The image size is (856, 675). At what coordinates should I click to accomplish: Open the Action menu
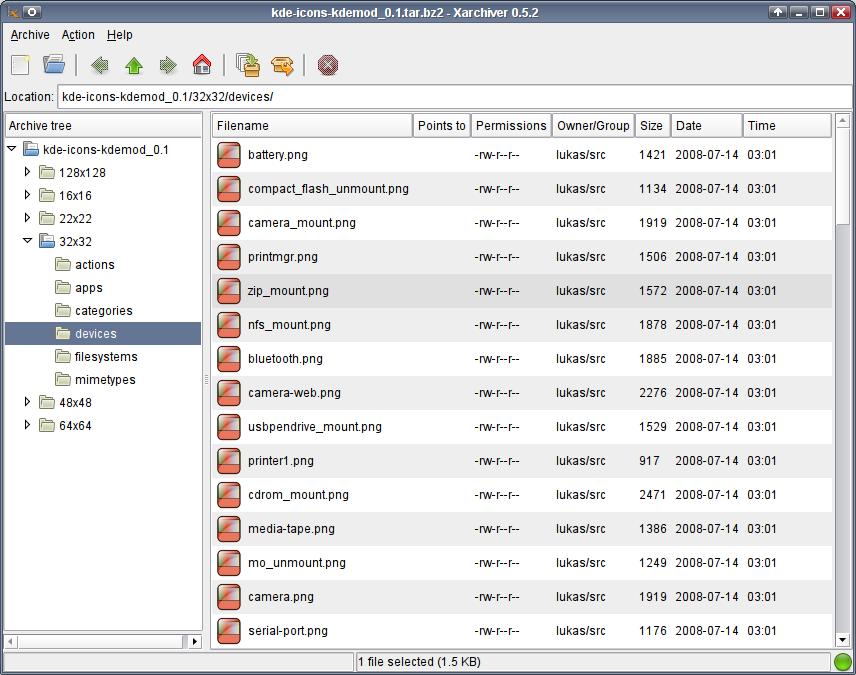tap(78, 35)
